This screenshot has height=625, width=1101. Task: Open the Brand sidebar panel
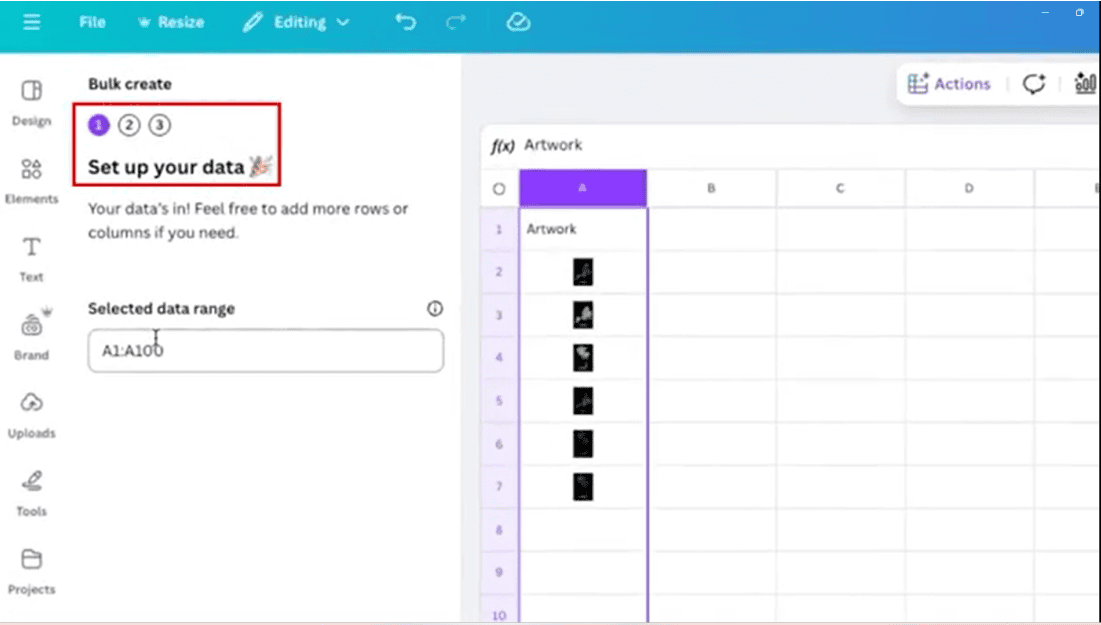click(31, 336)
